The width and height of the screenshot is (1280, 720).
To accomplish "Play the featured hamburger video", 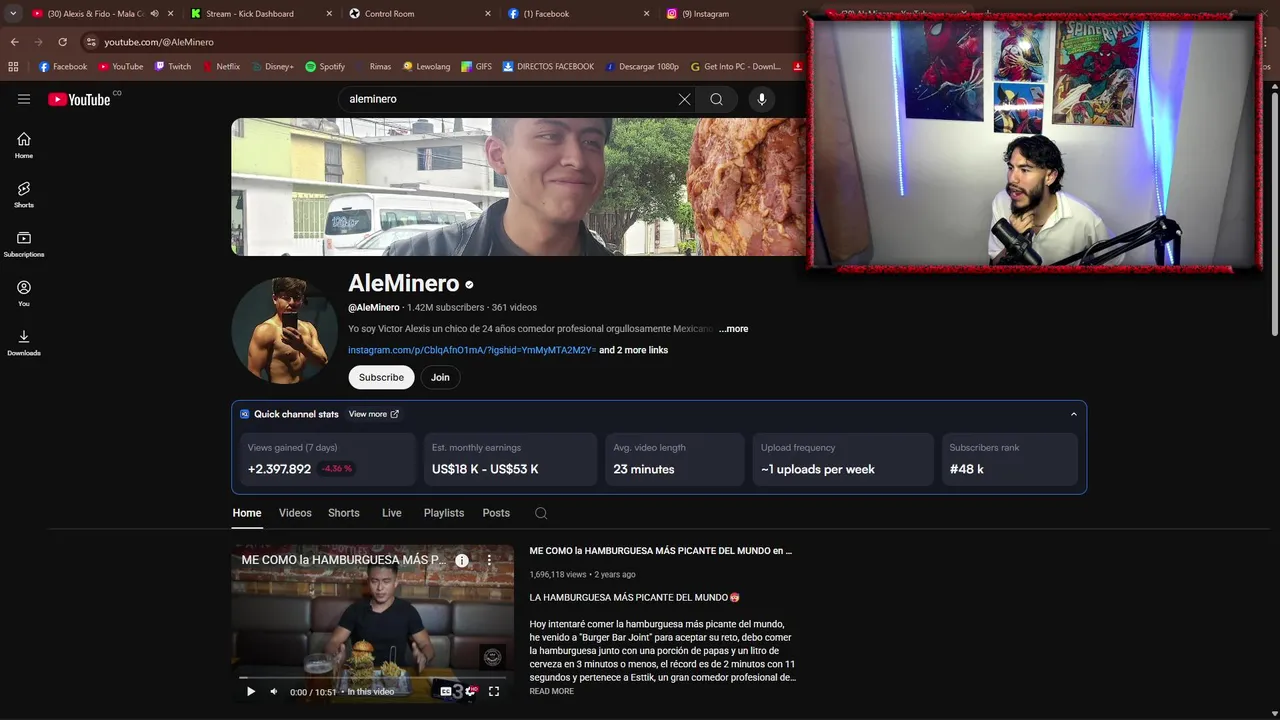I will tap(251, 691).
